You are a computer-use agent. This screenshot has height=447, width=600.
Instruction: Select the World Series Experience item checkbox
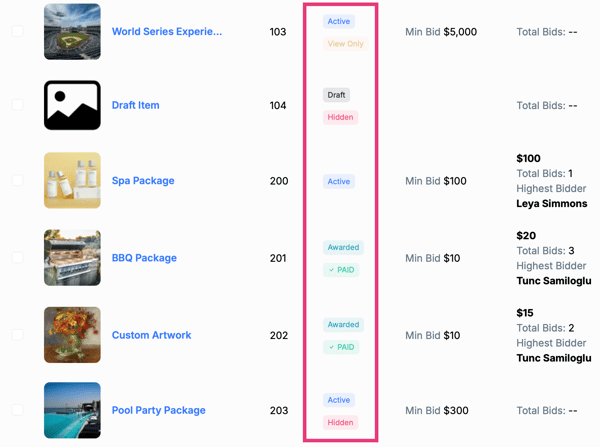pos(17,32)
